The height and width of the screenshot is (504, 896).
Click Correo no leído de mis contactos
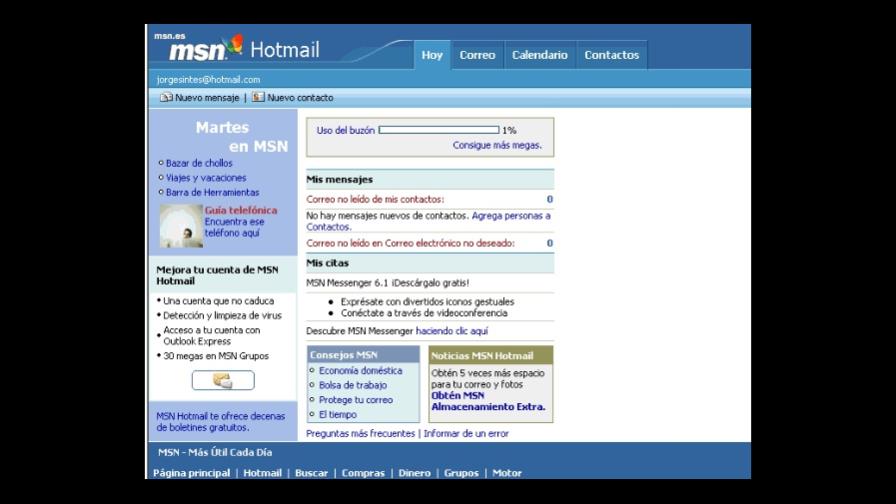click(375, 199)
